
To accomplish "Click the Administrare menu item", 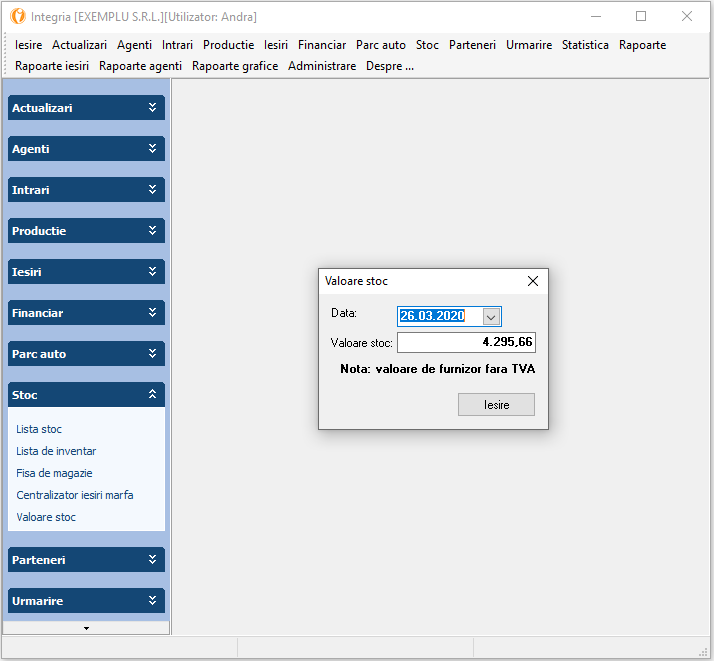I will pos(322,66).
